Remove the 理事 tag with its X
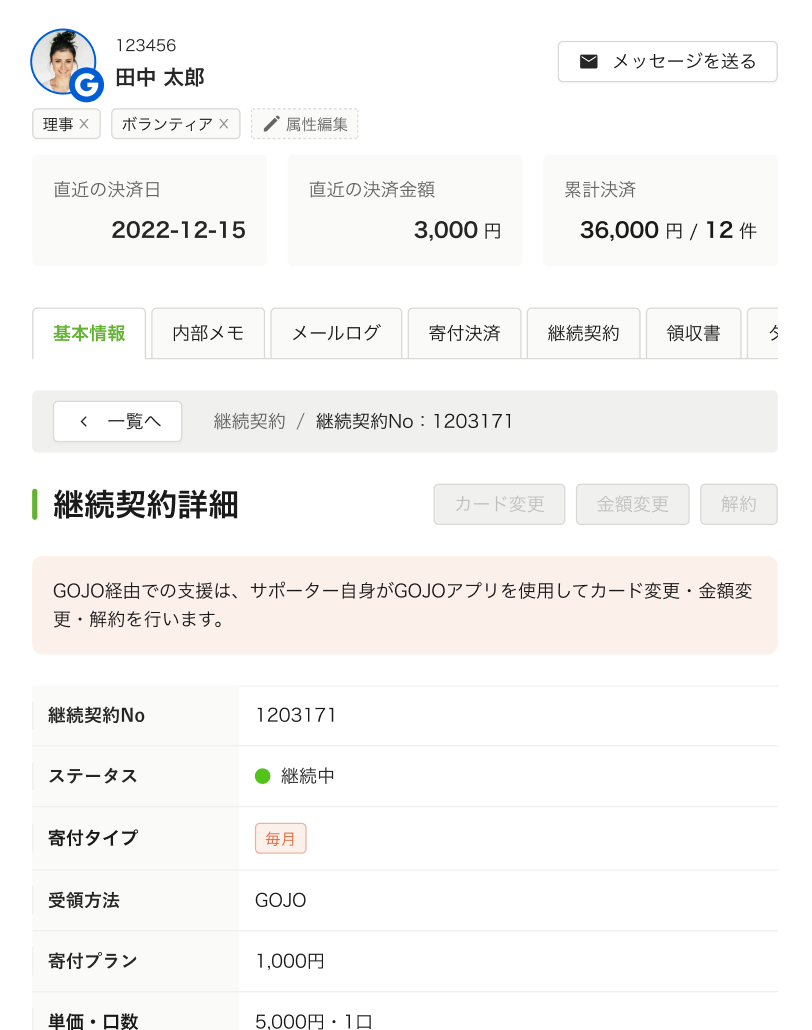Screen dimensions: 812x1030 click(84, 124)
